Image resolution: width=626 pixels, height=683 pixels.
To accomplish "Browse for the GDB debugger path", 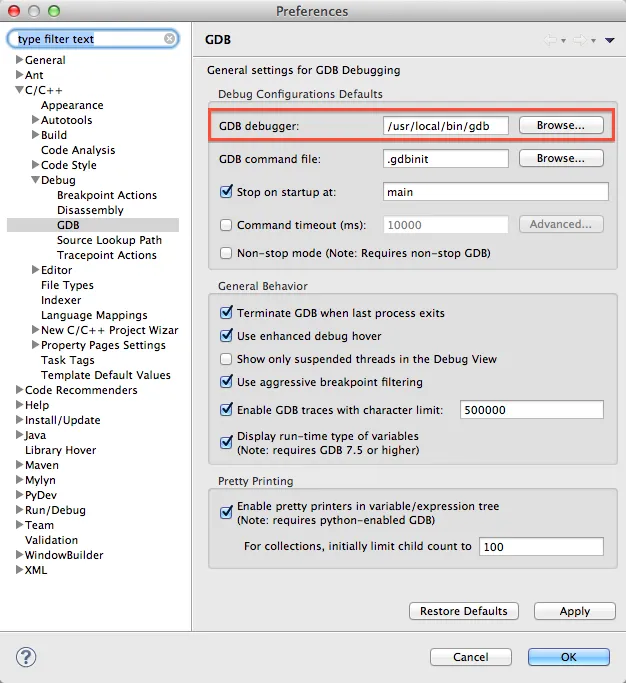I will (x=561, y=125).
